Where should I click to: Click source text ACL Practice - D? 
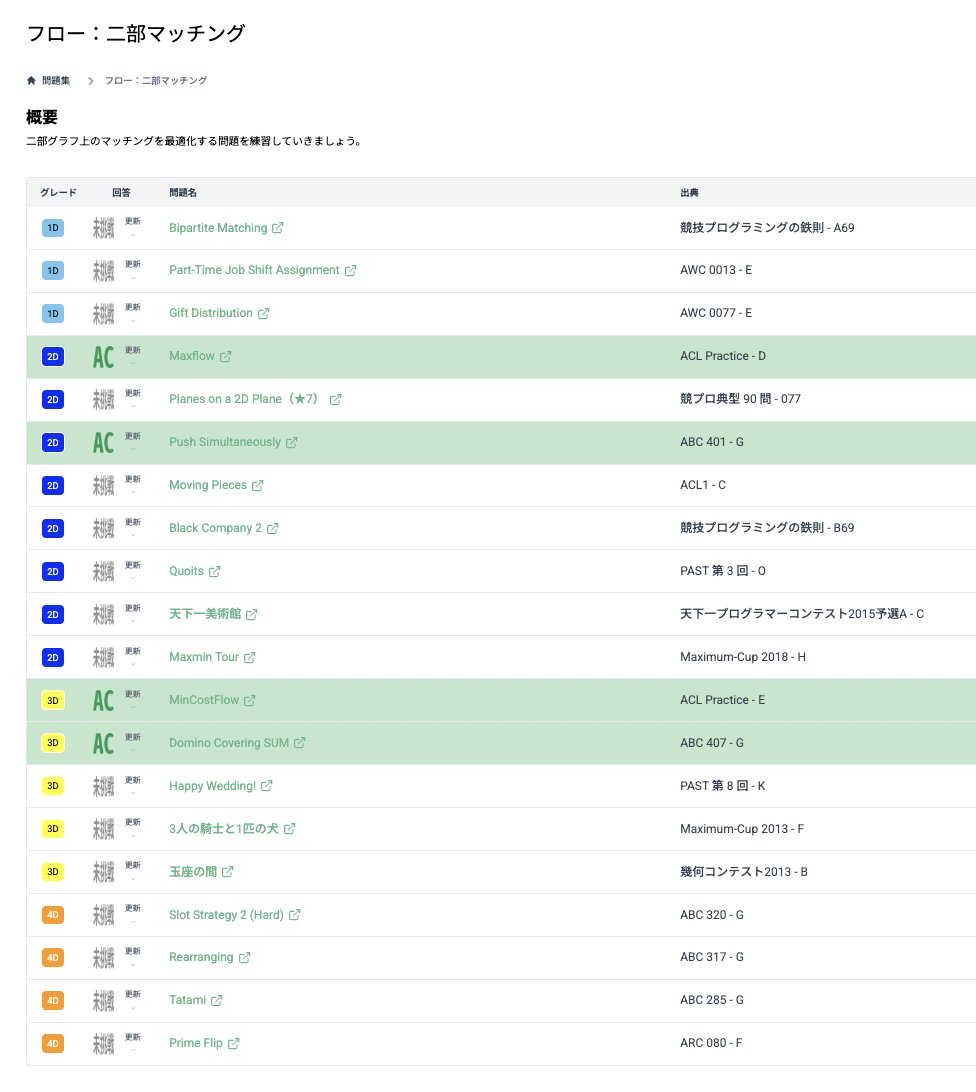tap(723, 357)
